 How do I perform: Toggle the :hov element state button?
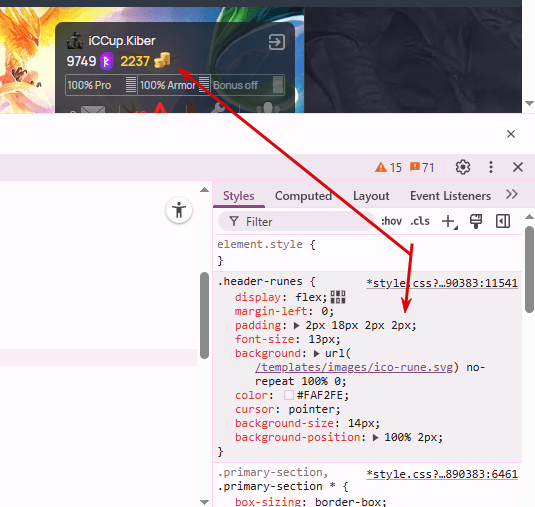391,221
